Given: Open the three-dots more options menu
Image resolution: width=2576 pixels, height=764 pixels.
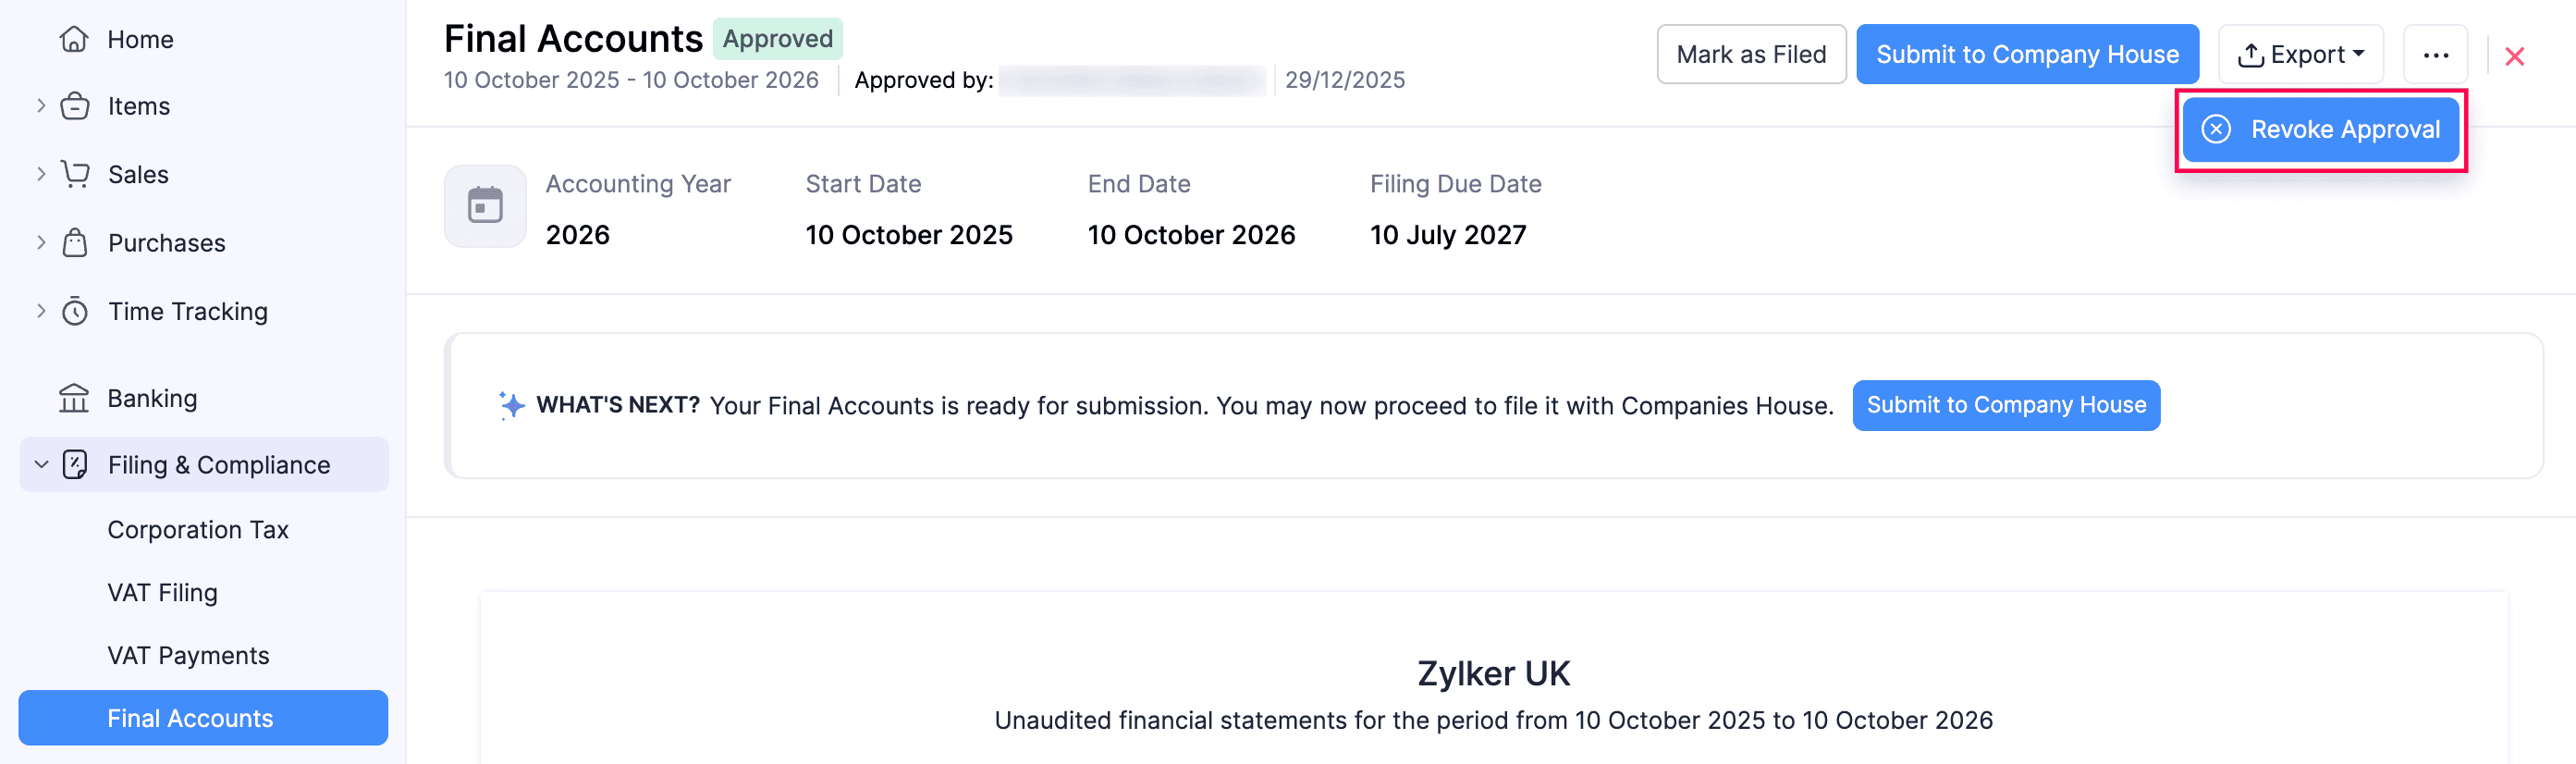Looking at the screenshot, I should [2435, 55].
